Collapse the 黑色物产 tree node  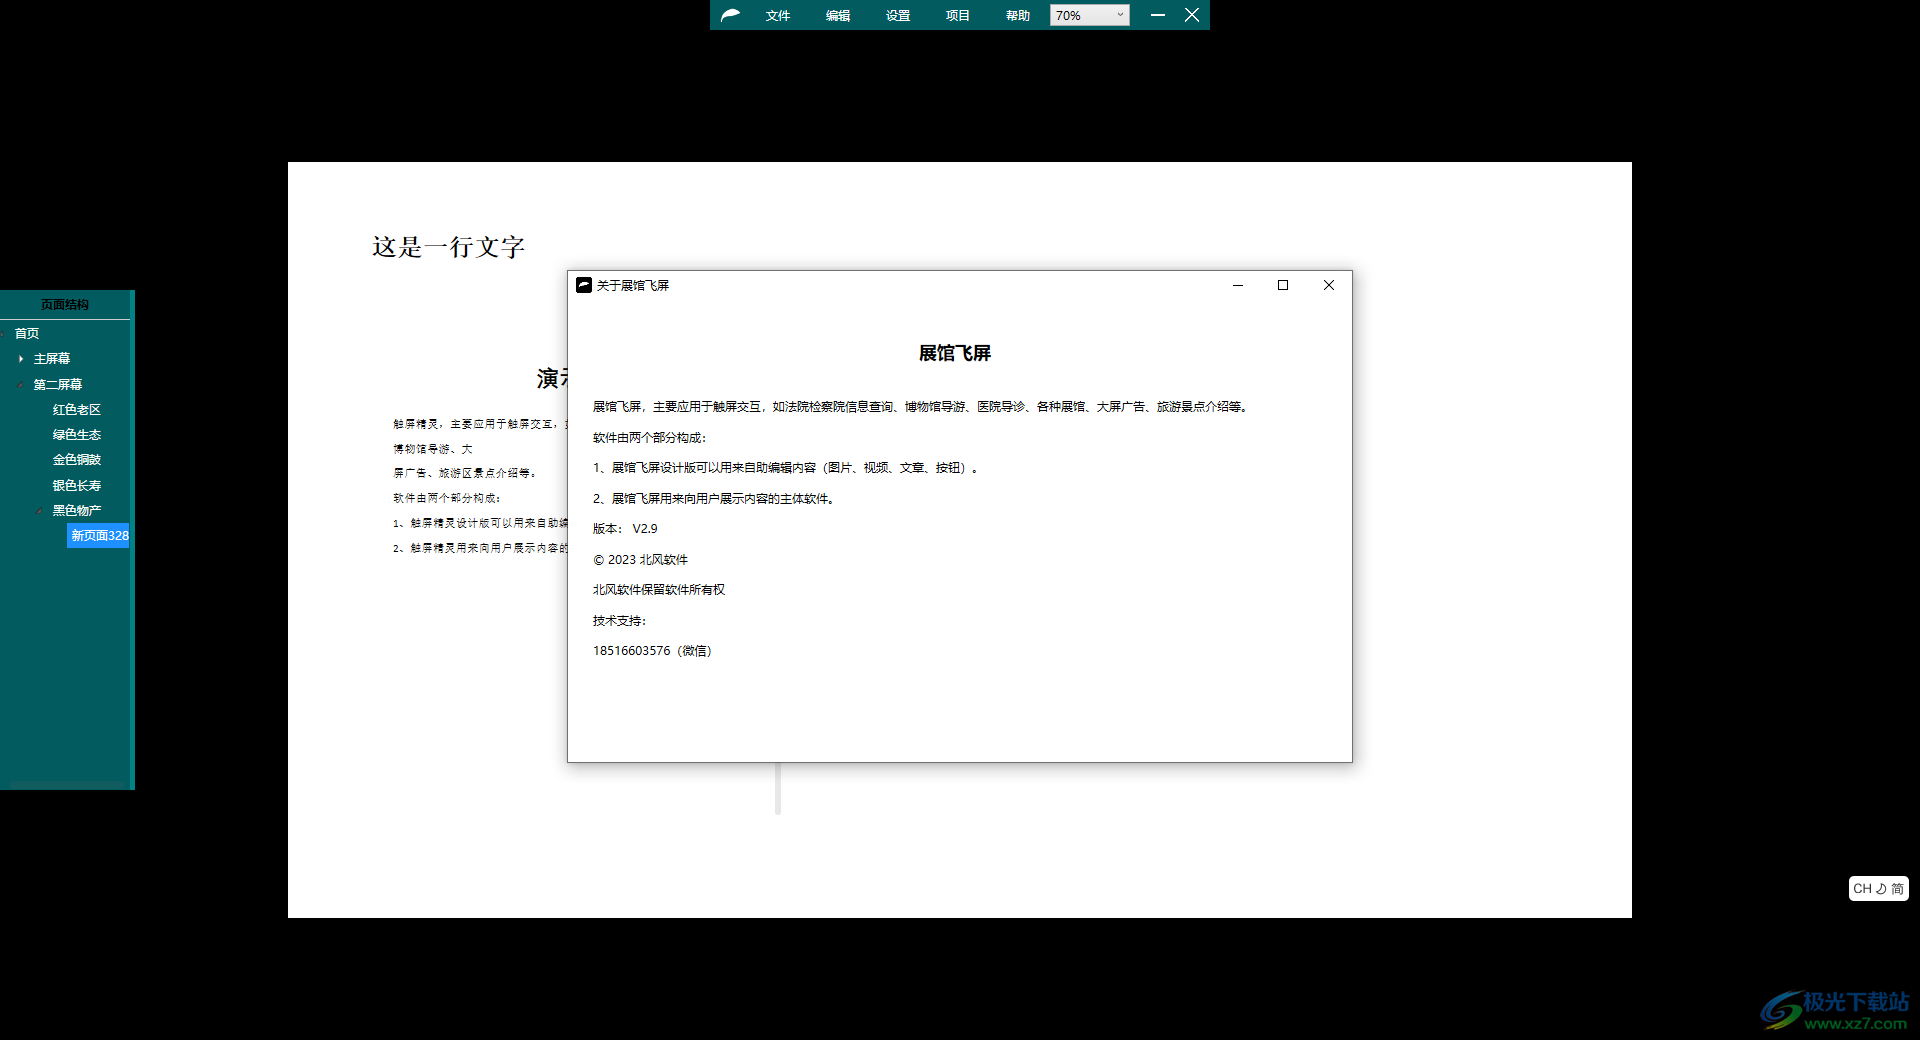(38, 510)
